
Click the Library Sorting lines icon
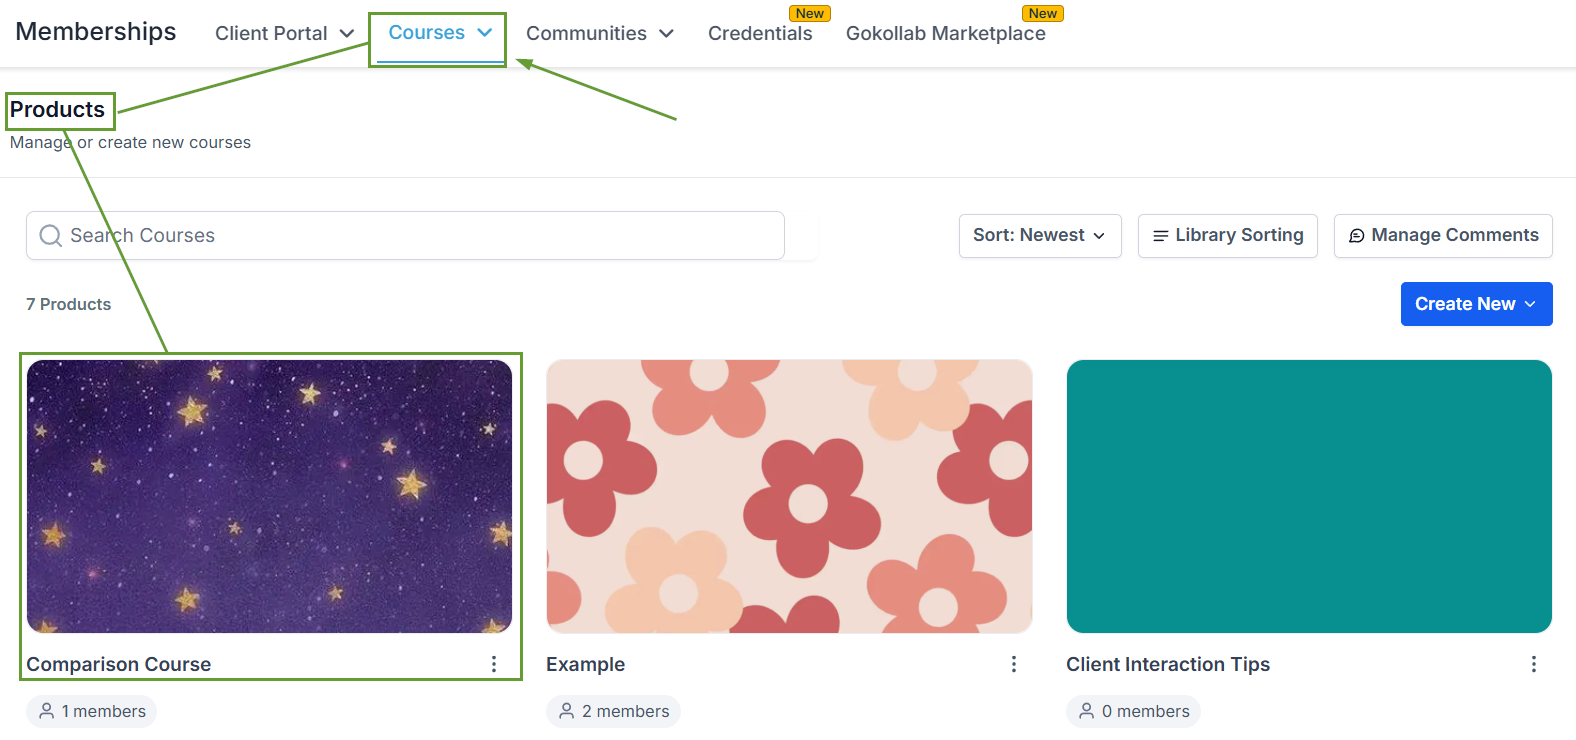coord(1160,236)
